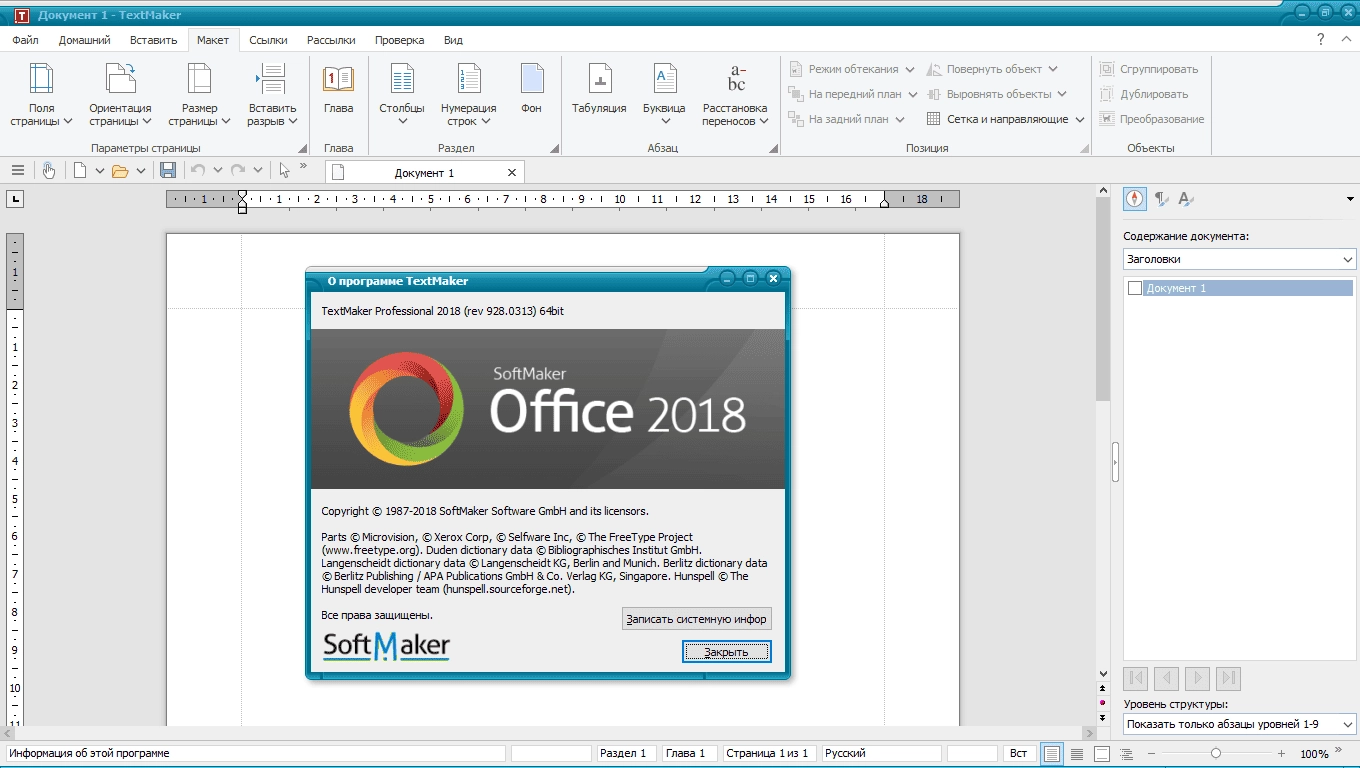This screenshot has width=1360, height=768.
Task: Close the Документ 1 document tab
Action: pyautogui.click(x=512, y=172)
